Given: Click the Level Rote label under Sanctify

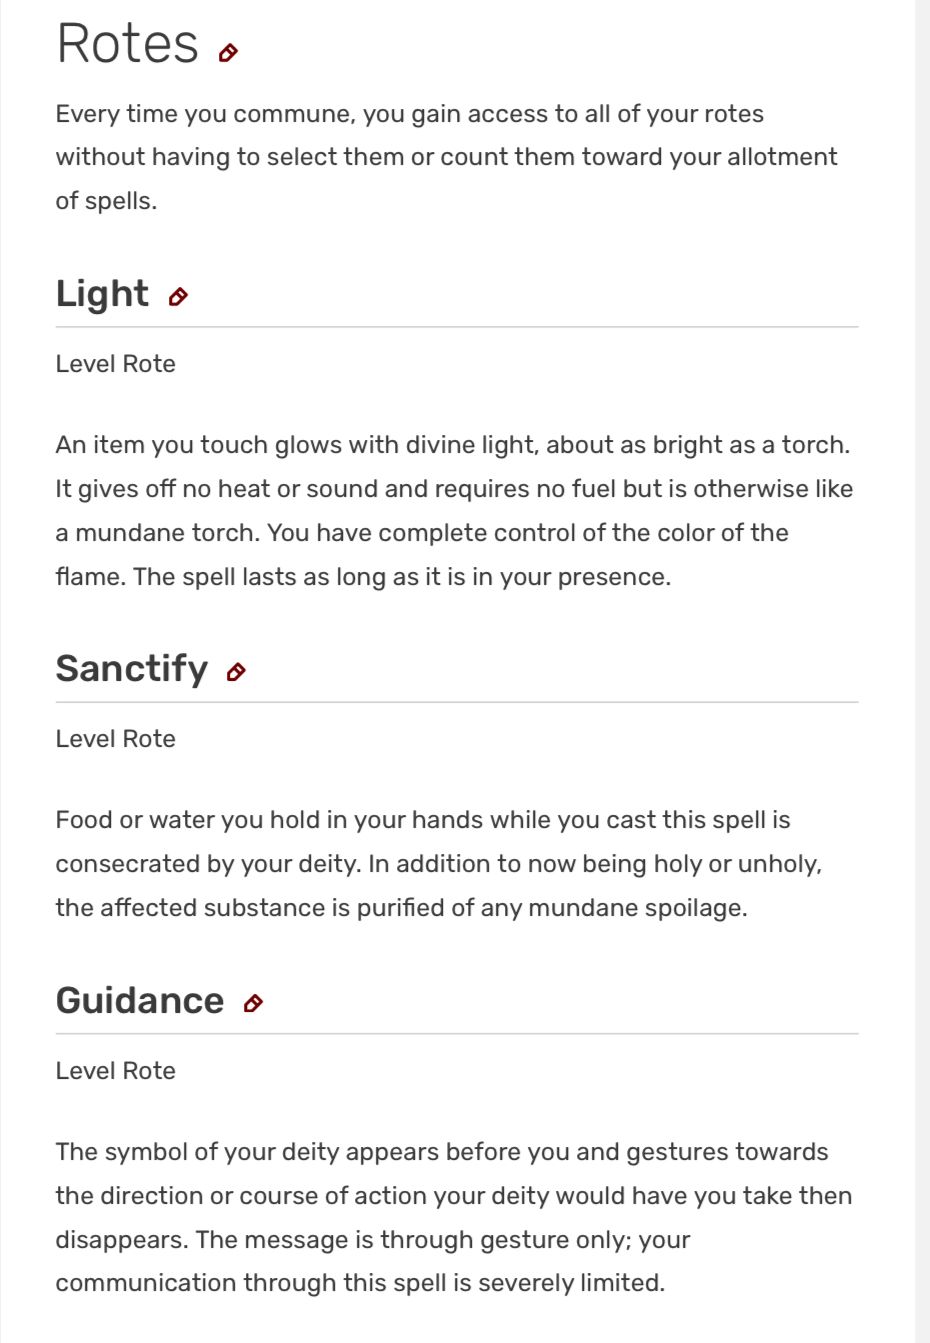Looking at the screenshot, I should [115, 739].
